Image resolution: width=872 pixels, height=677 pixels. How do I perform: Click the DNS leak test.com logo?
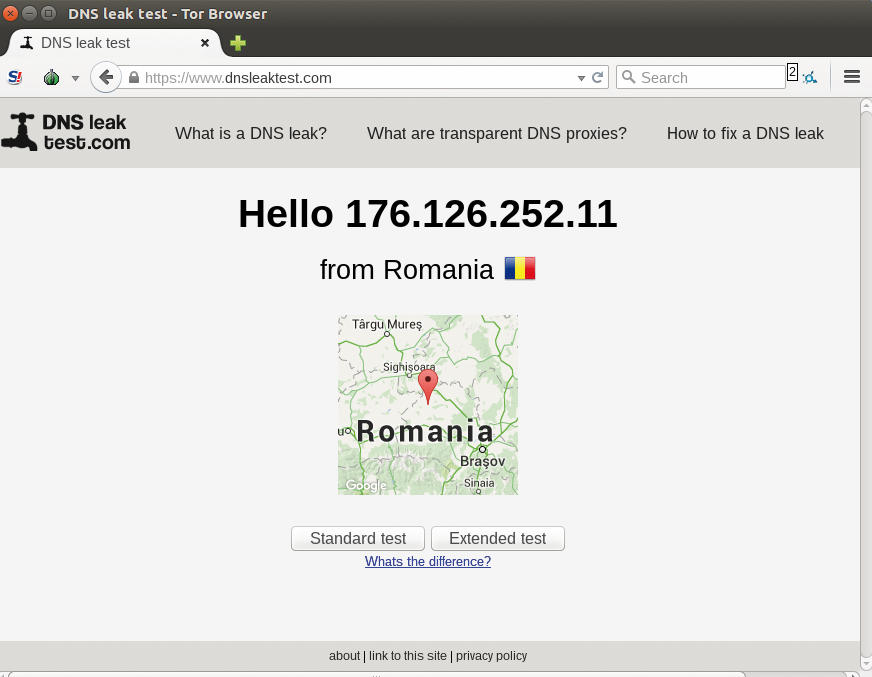(x=66, y=132)
